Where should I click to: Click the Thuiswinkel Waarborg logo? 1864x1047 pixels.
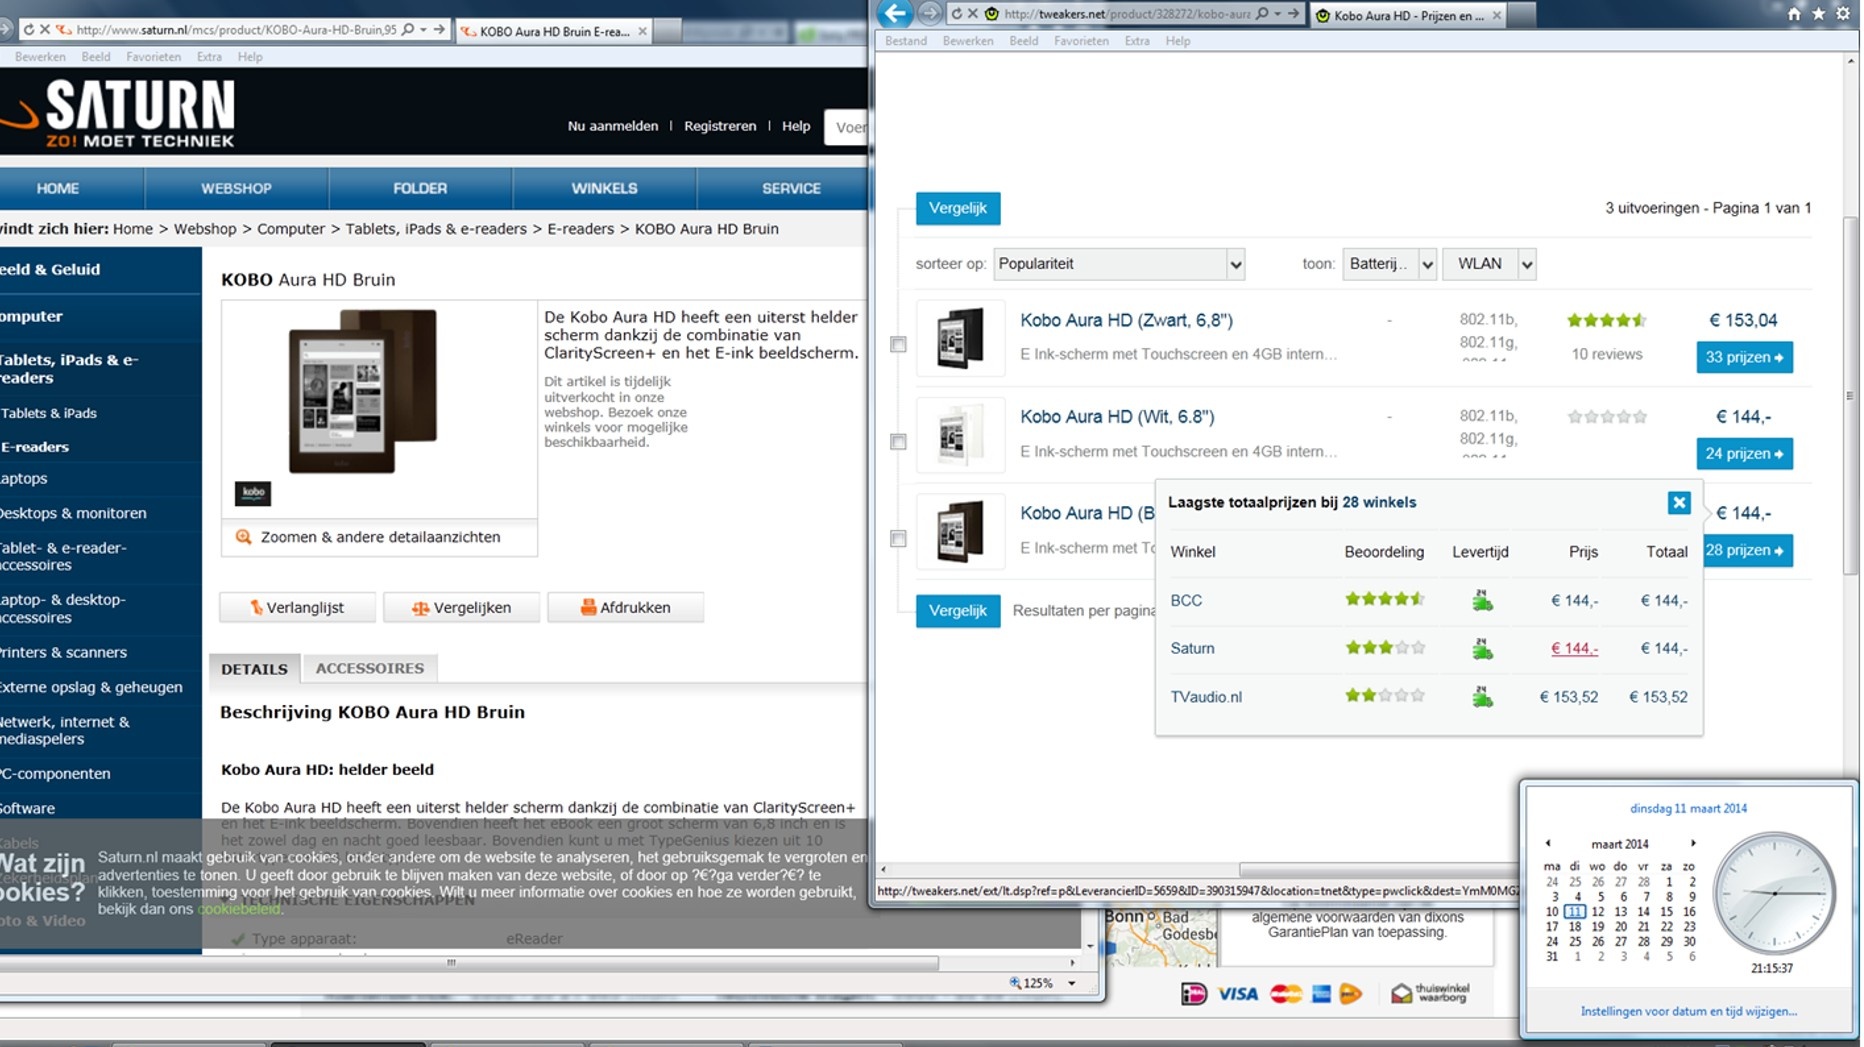tap(1430, 992)
